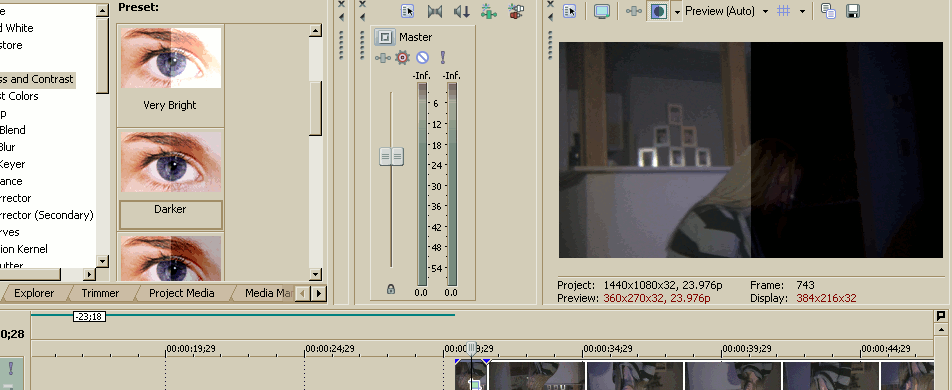The image size is (952, 390).
Task: Click the Master automation settings gear icon
Action: (x=402, y=58)
